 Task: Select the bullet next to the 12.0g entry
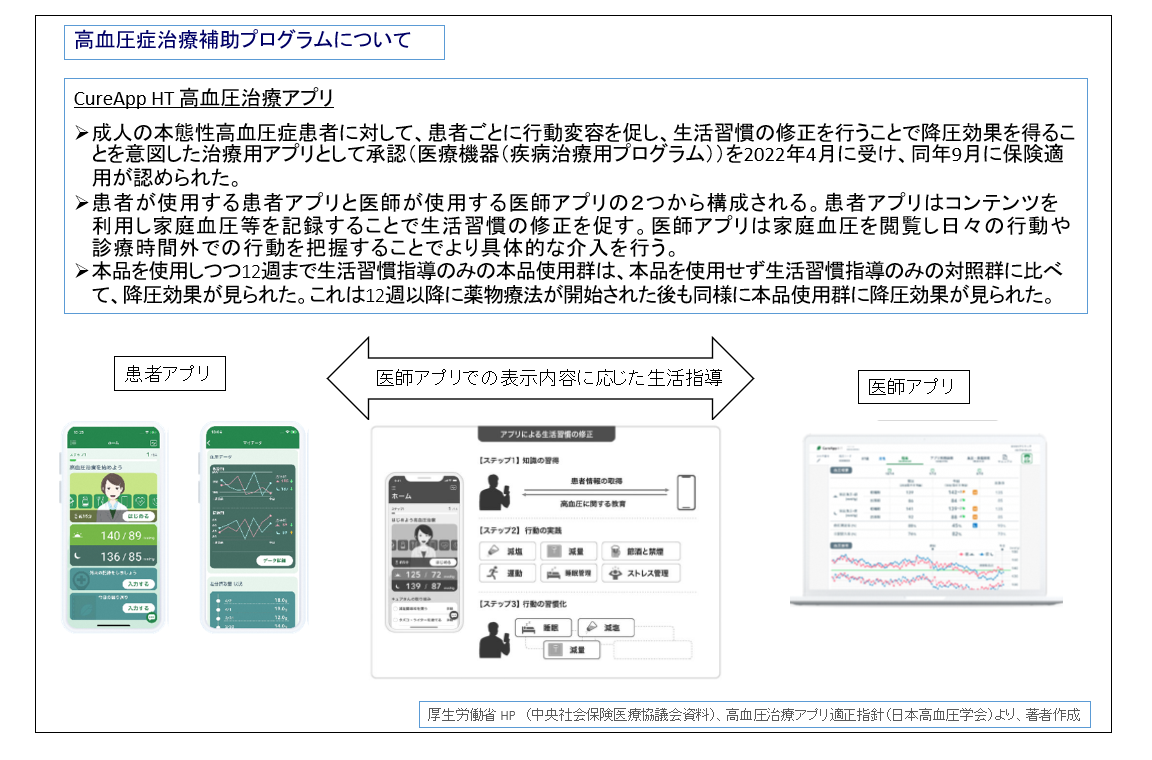[217, 619]
